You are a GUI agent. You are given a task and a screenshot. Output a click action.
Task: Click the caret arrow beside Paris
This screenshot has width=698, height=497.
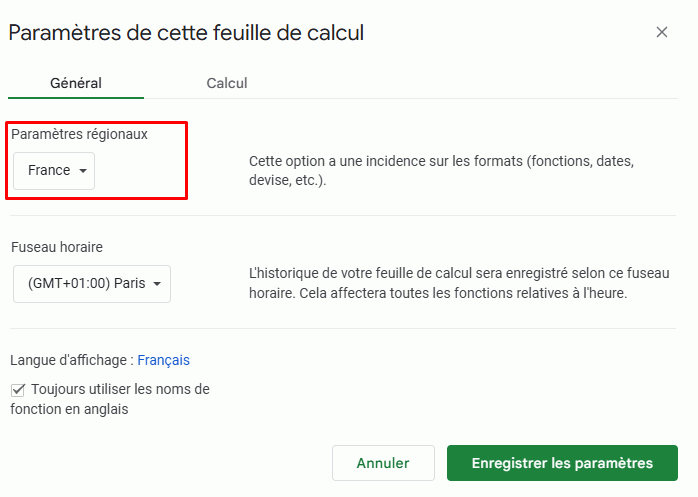[x=157, y=284]
